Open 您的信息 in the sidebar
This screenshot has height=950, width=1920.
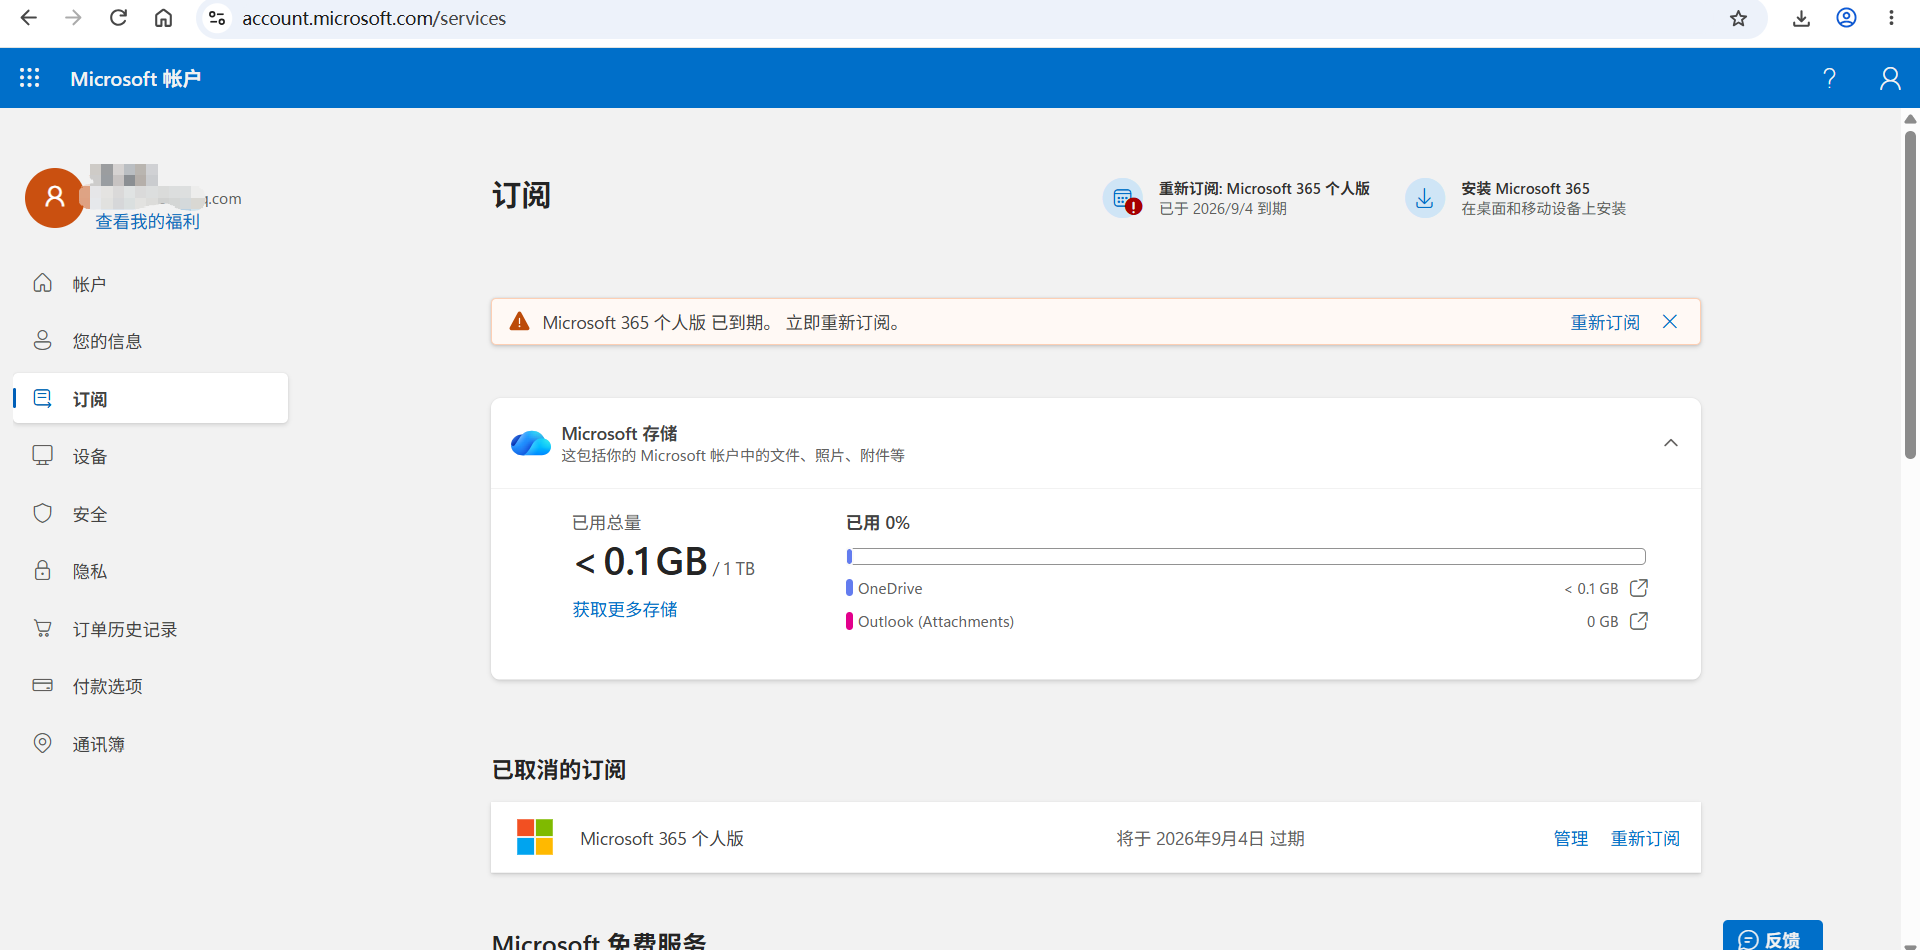[150, 341]
